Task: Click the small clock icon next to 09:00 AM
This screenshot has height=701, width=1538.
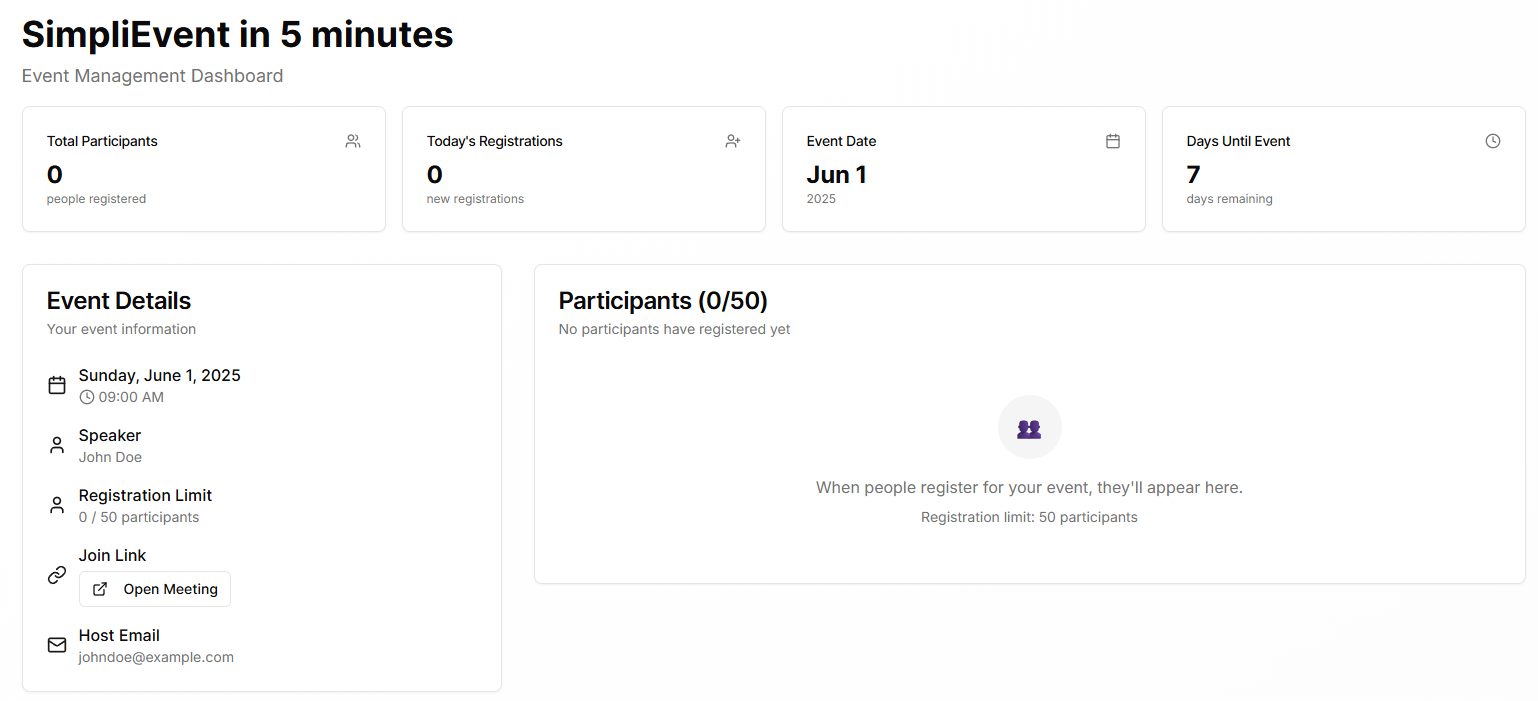Action: tap(87, 397)
